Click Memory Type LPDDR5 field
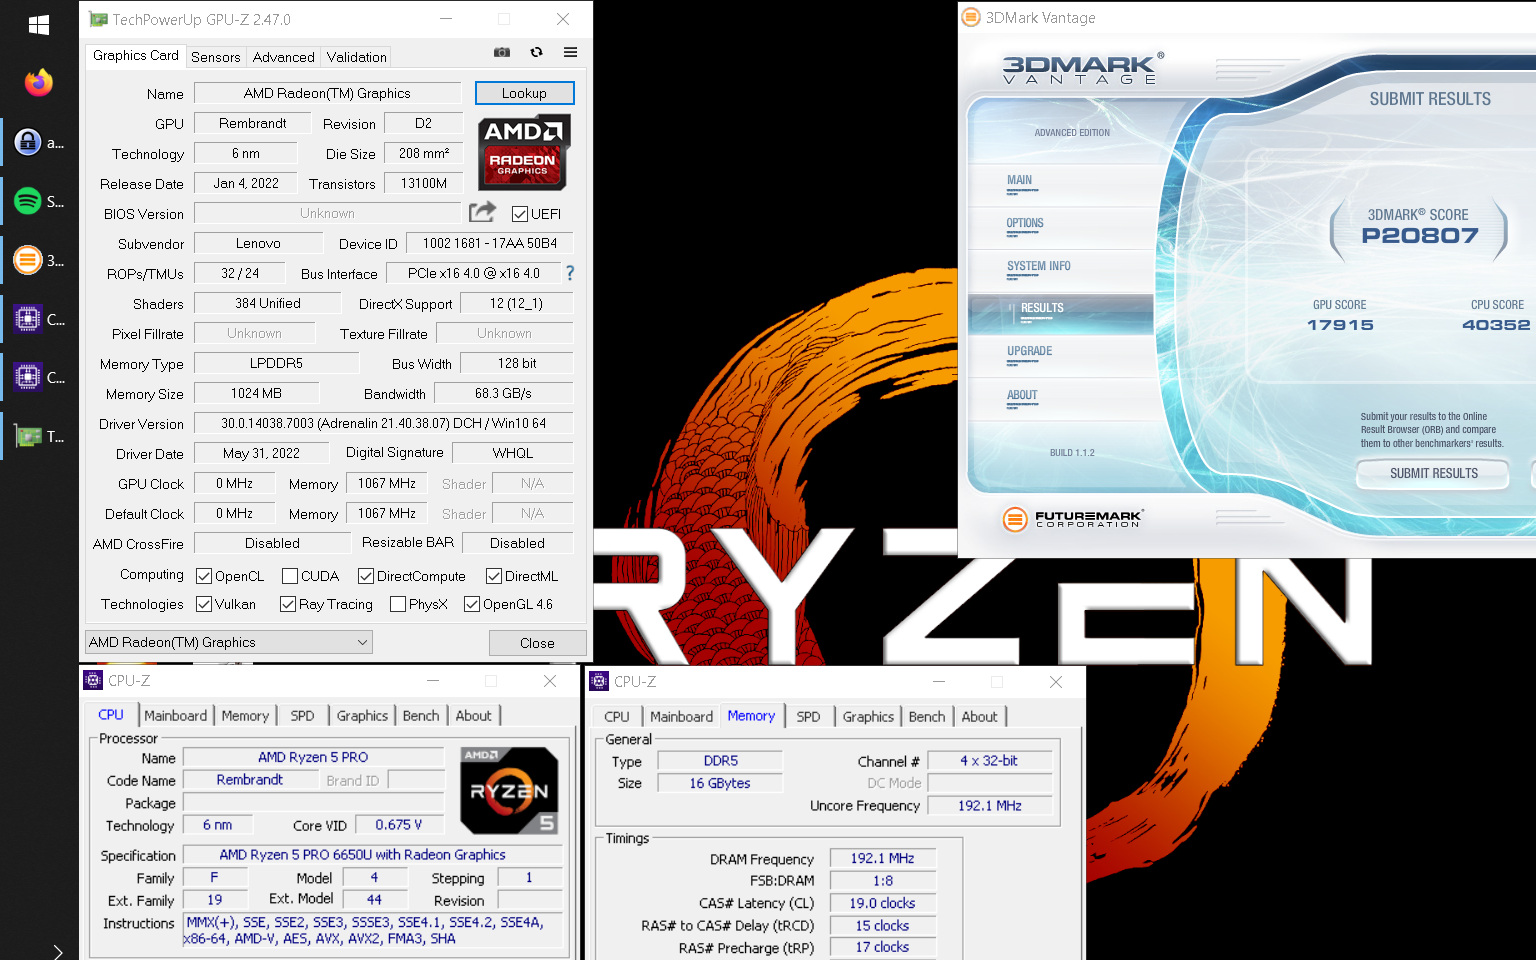This screenshot has width=1536, height=960. pyautogui.click(x=276, y=363)
